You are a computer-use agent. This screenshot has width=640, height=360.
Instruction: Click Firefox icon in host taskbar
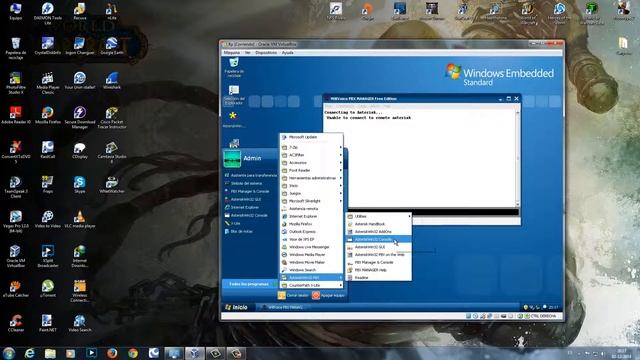[x=112, y=353]
